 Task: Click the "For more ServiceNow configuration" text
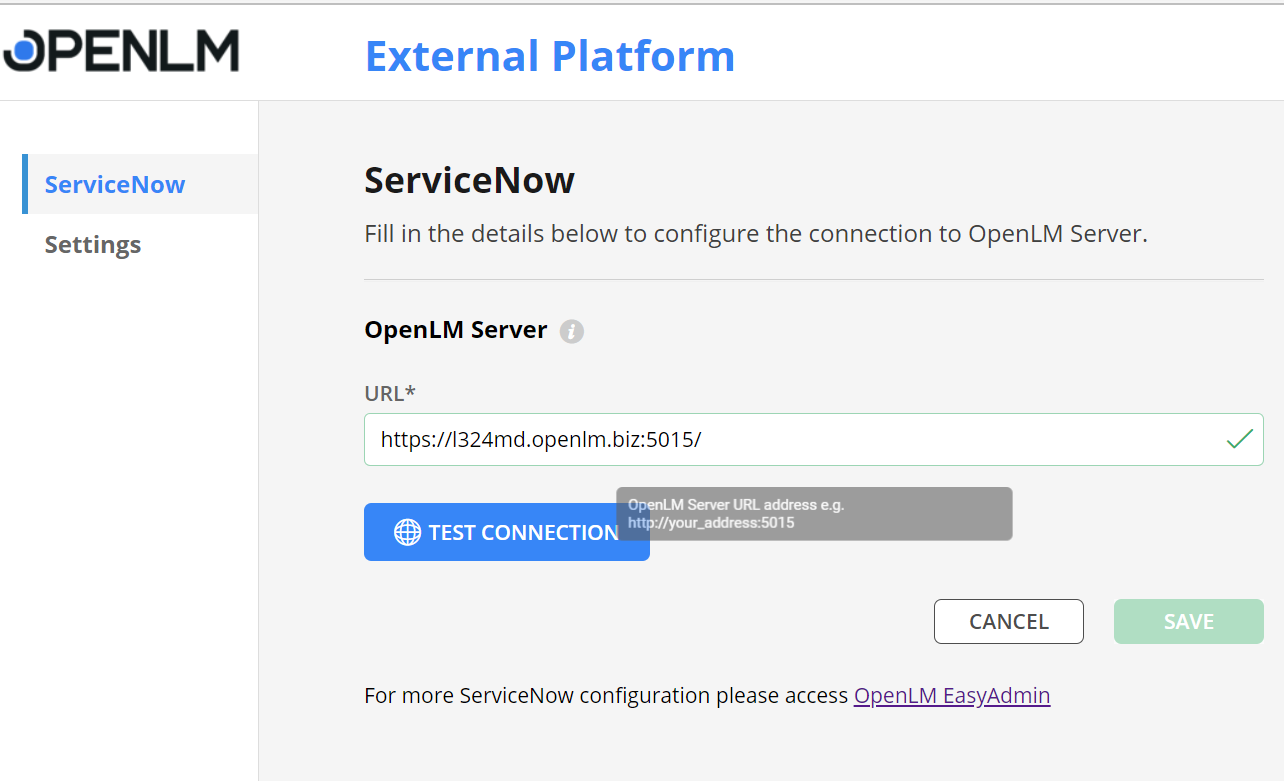(605, 696)
